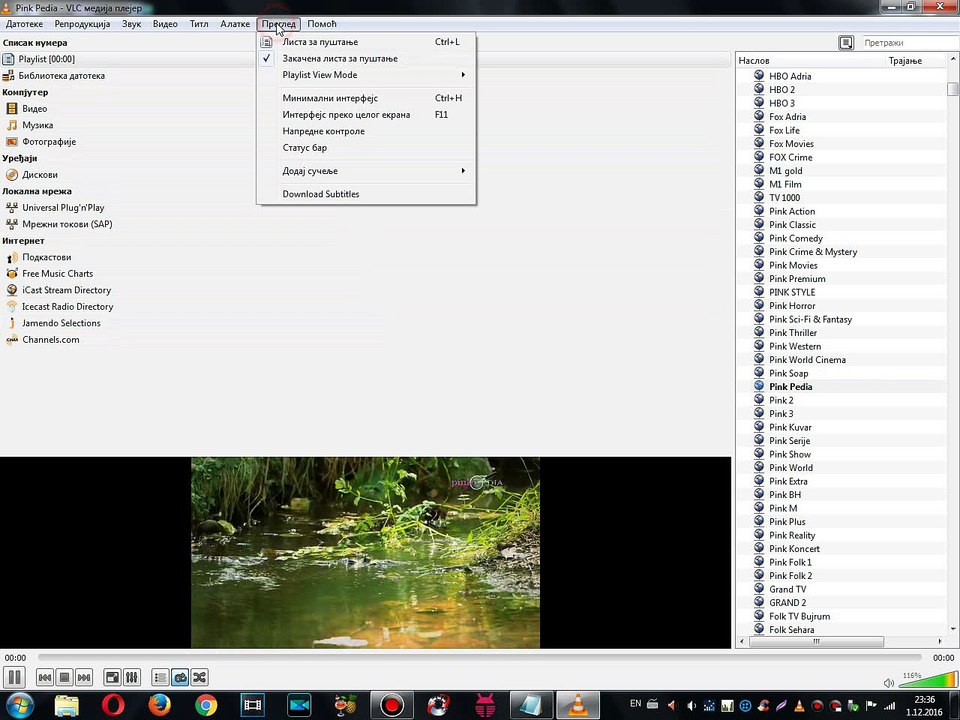This screenshot has height=720, width=960.
Task: Change playlist view icon beside search
Action: [846, 43]
